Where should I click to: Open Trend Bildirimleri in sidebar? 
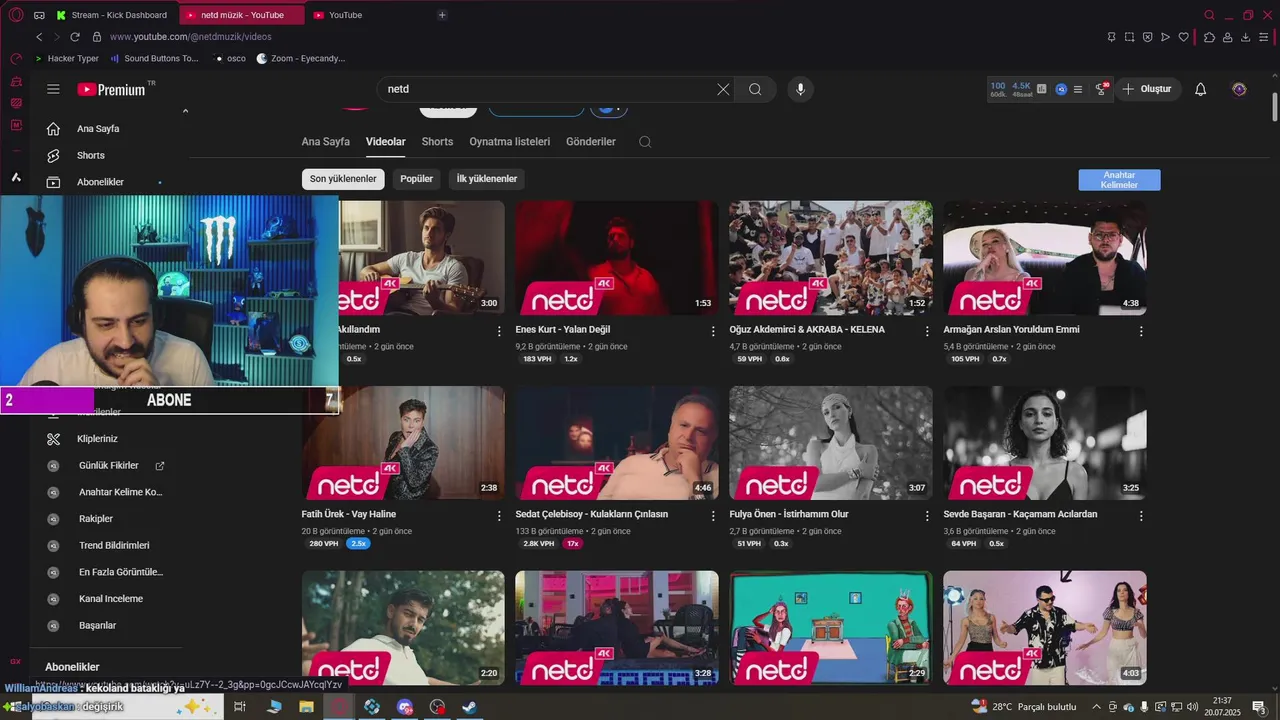click(x=114, y=546)
